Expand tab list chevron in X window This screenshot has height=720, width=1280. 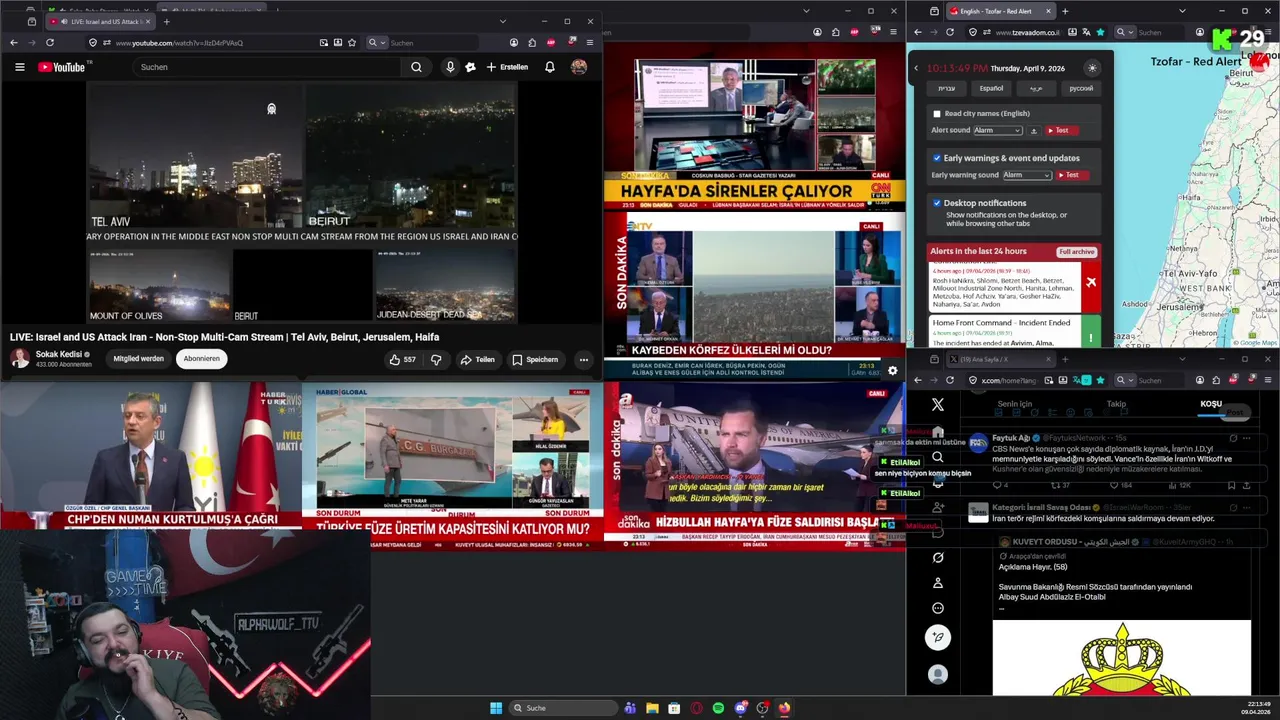click(x=1183, y=358)
